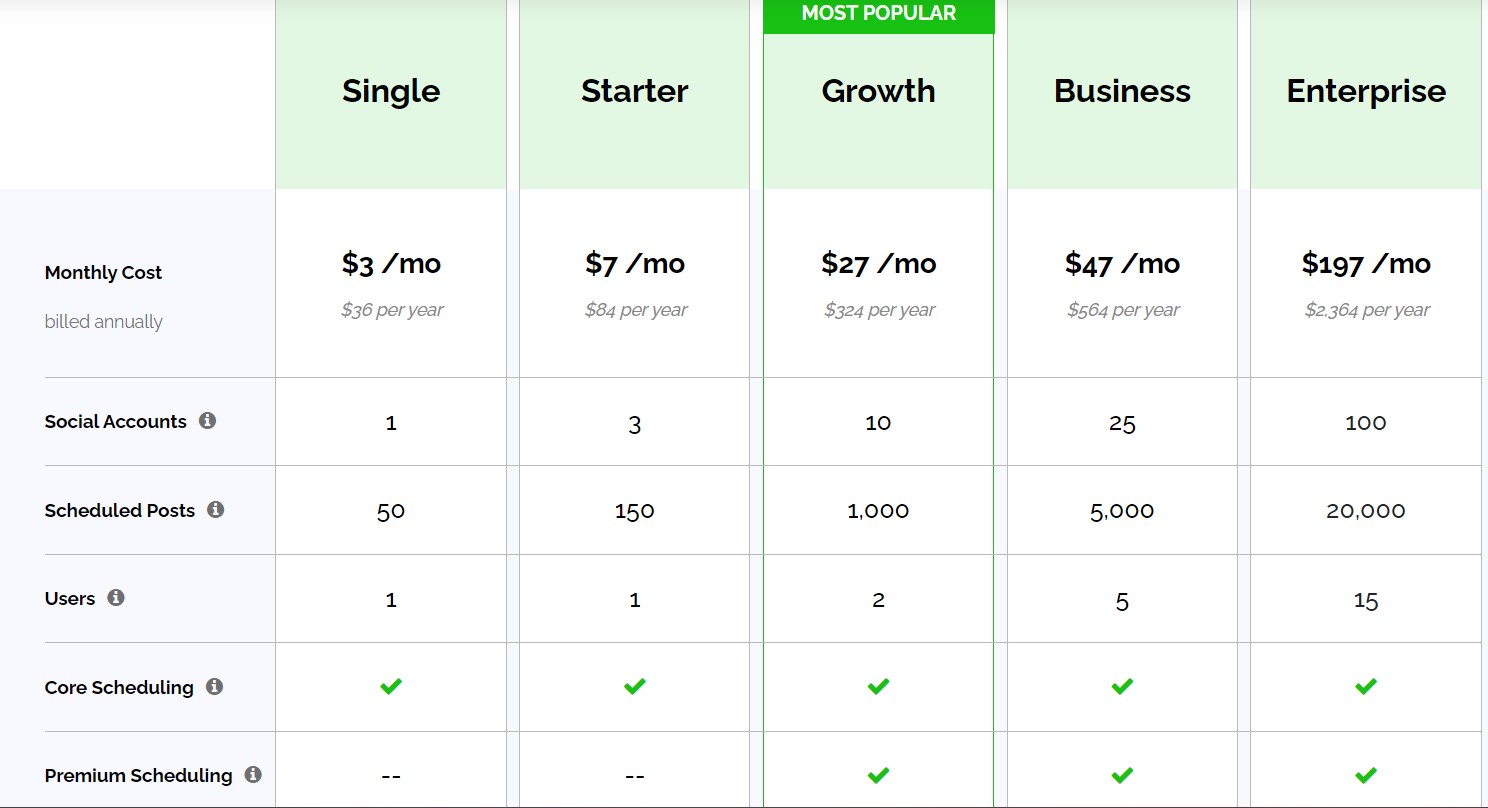This screenshot has width=1488, height=808.
Task: Click the green checkmark under Single Core Scheduling
Action: tap(390, 686)
